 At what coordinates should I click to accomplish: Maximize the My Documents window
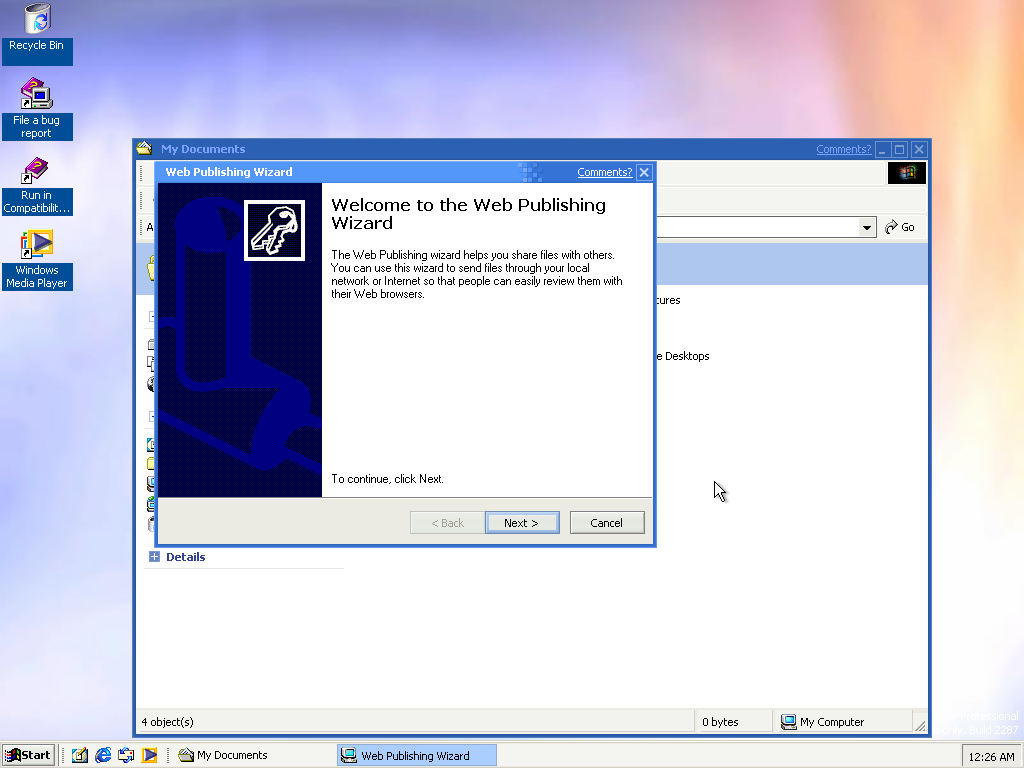(899, 150)
